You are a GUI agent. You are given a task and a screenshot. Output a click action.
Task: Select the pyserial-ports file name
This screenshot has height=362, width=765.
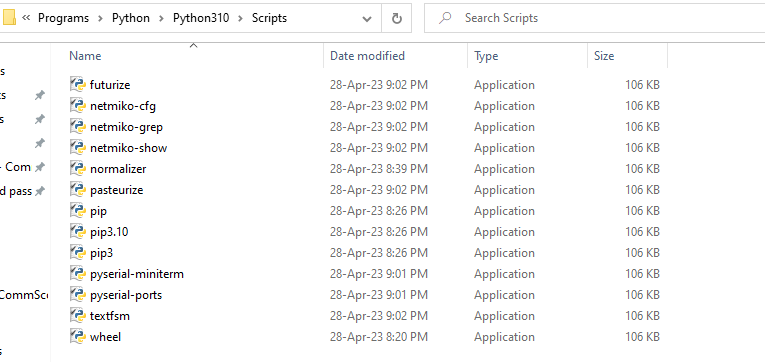point(126,295)
